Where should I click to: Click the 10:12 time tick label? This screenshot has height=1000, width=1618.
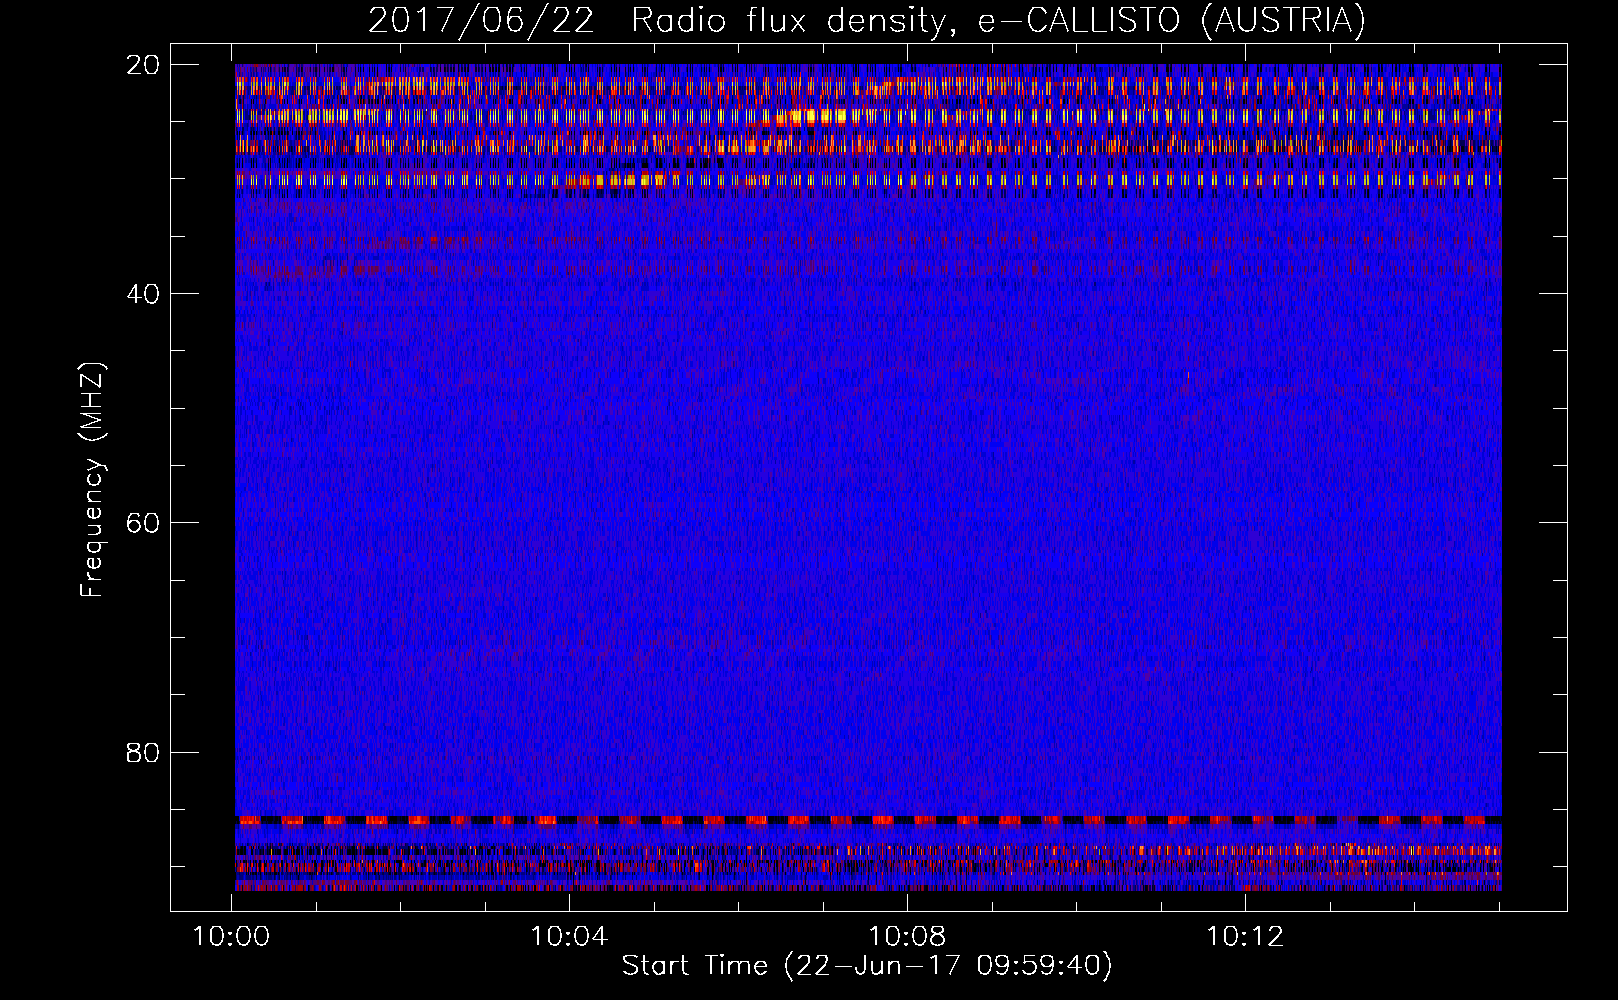click(x=1245, y=937)
